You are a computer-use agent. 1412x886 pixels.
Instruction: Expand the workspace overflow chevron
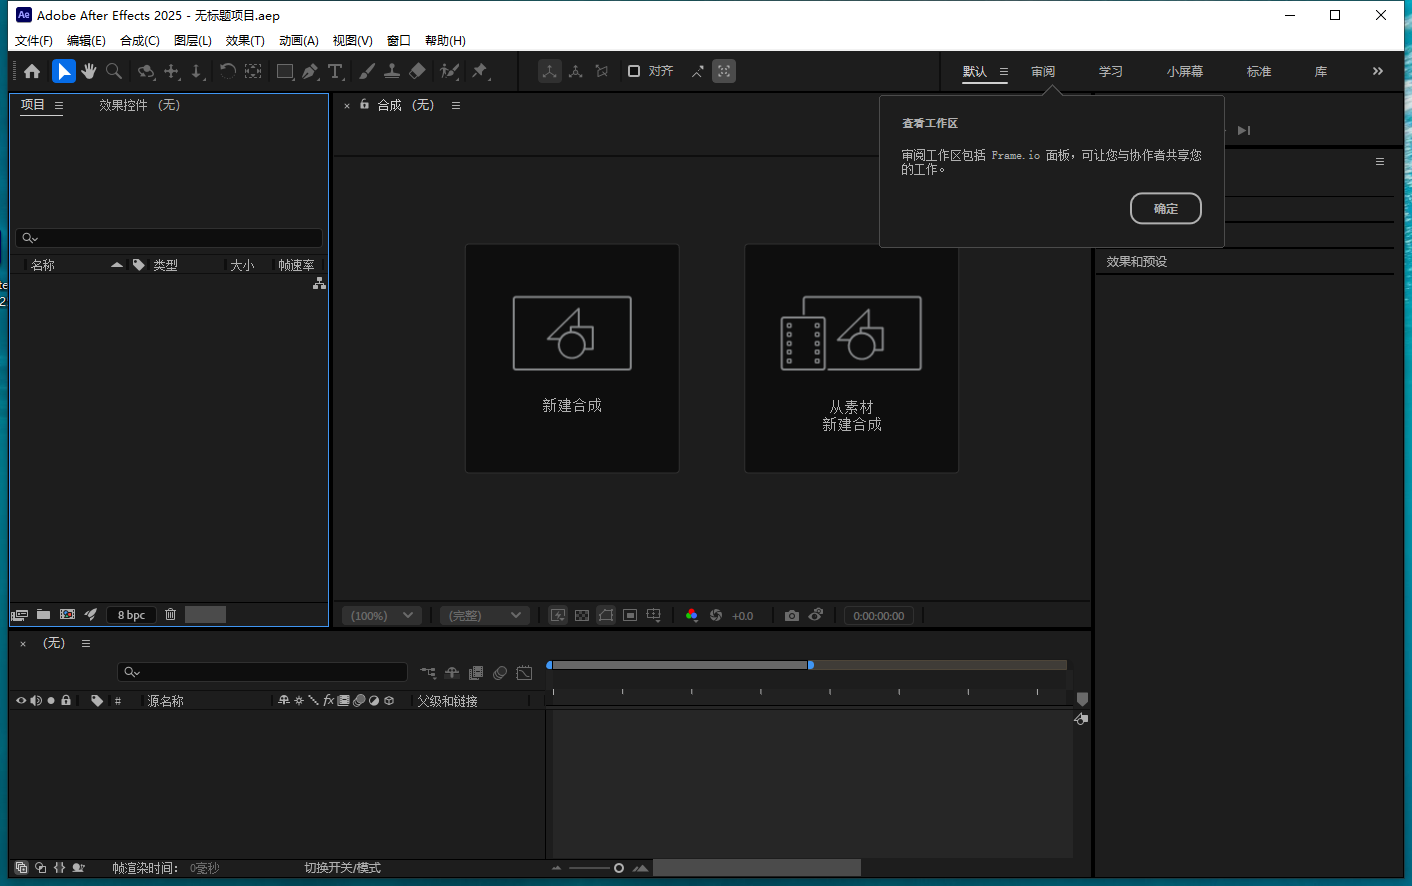click(x=1378, y=72)
